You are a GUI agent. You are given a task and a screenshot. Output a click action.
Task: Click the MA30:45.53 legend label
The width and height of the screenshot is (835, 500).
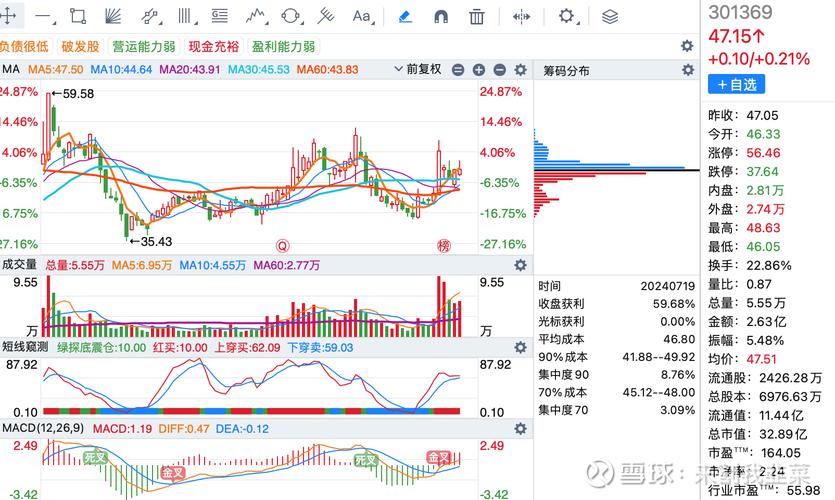coord(258,70)
